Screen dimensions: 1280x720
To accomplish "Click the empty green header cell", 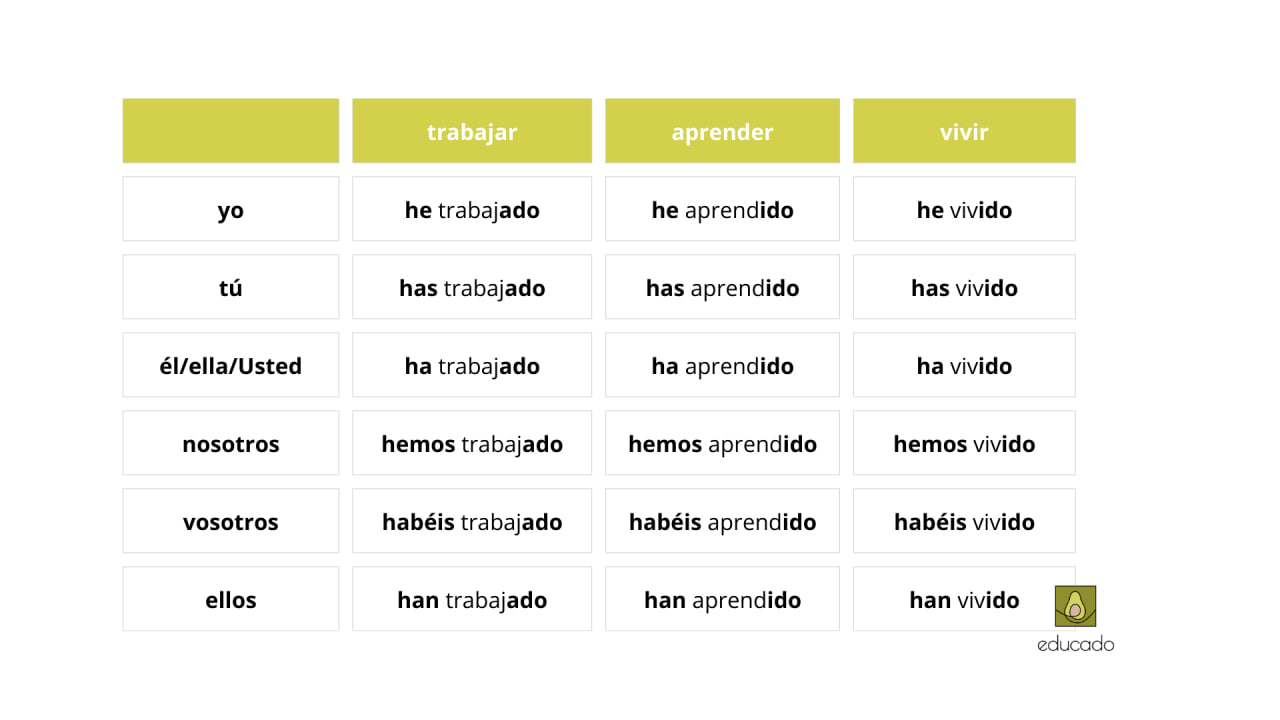I will click(x=231, y=131).
